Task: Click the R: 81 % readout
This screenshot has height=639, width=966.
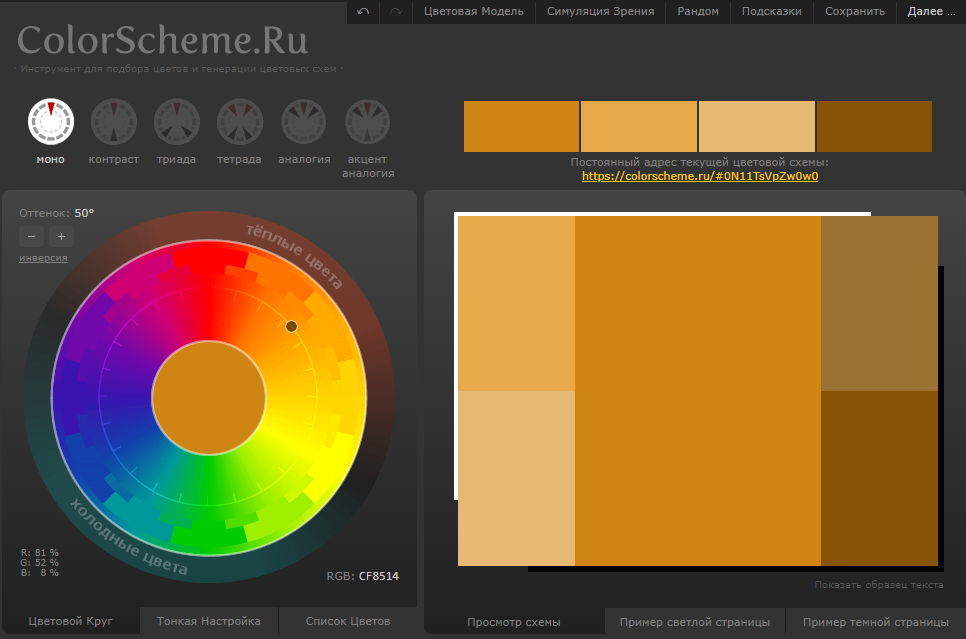Action: pos(39,553)
